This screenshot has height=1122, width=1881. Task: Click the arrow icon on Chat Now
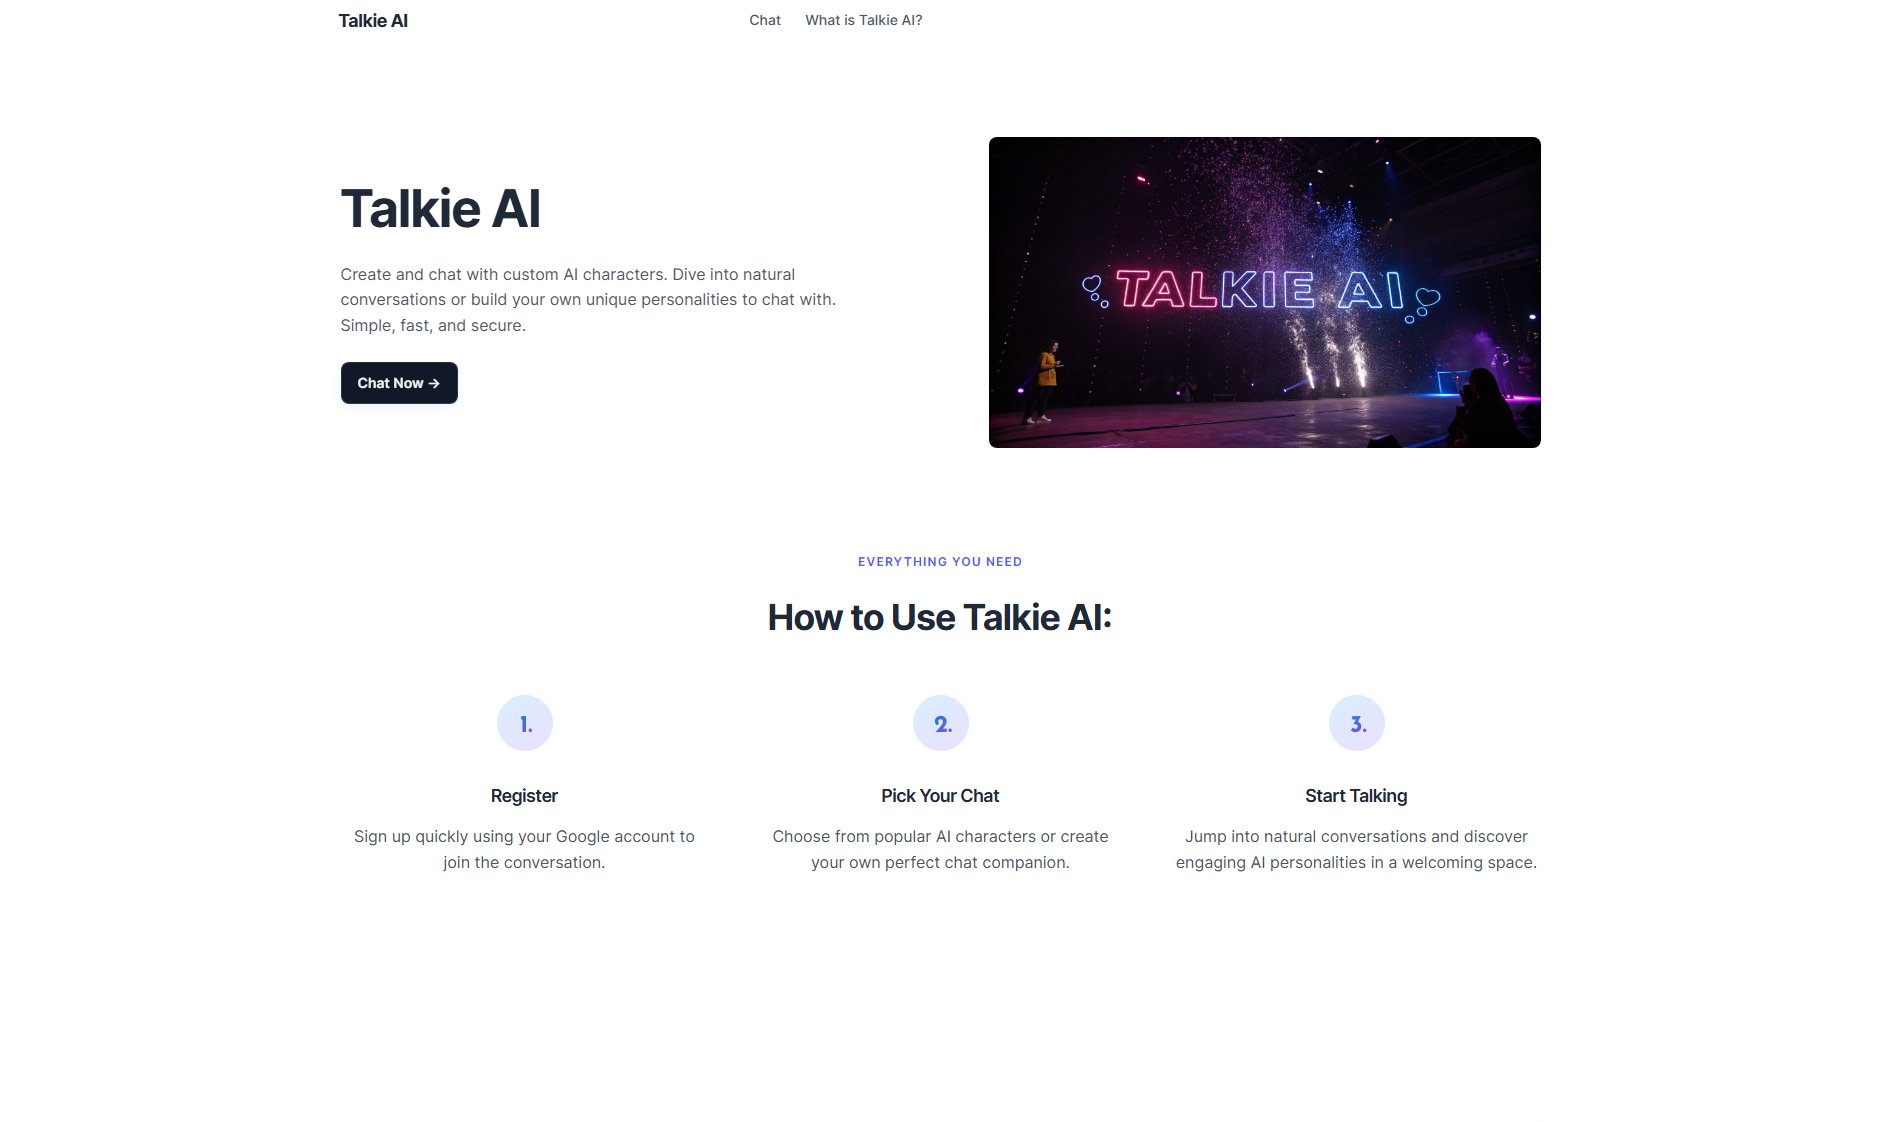pos(434,383)
